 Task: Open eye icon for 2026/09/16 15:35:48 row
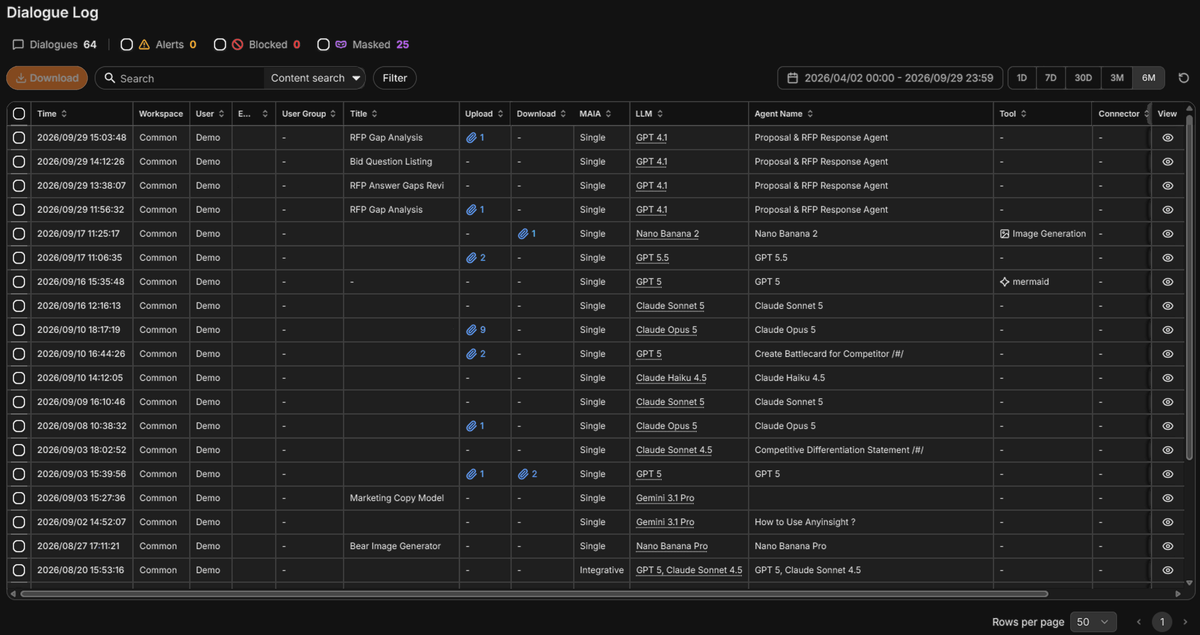coord(1167,282)
